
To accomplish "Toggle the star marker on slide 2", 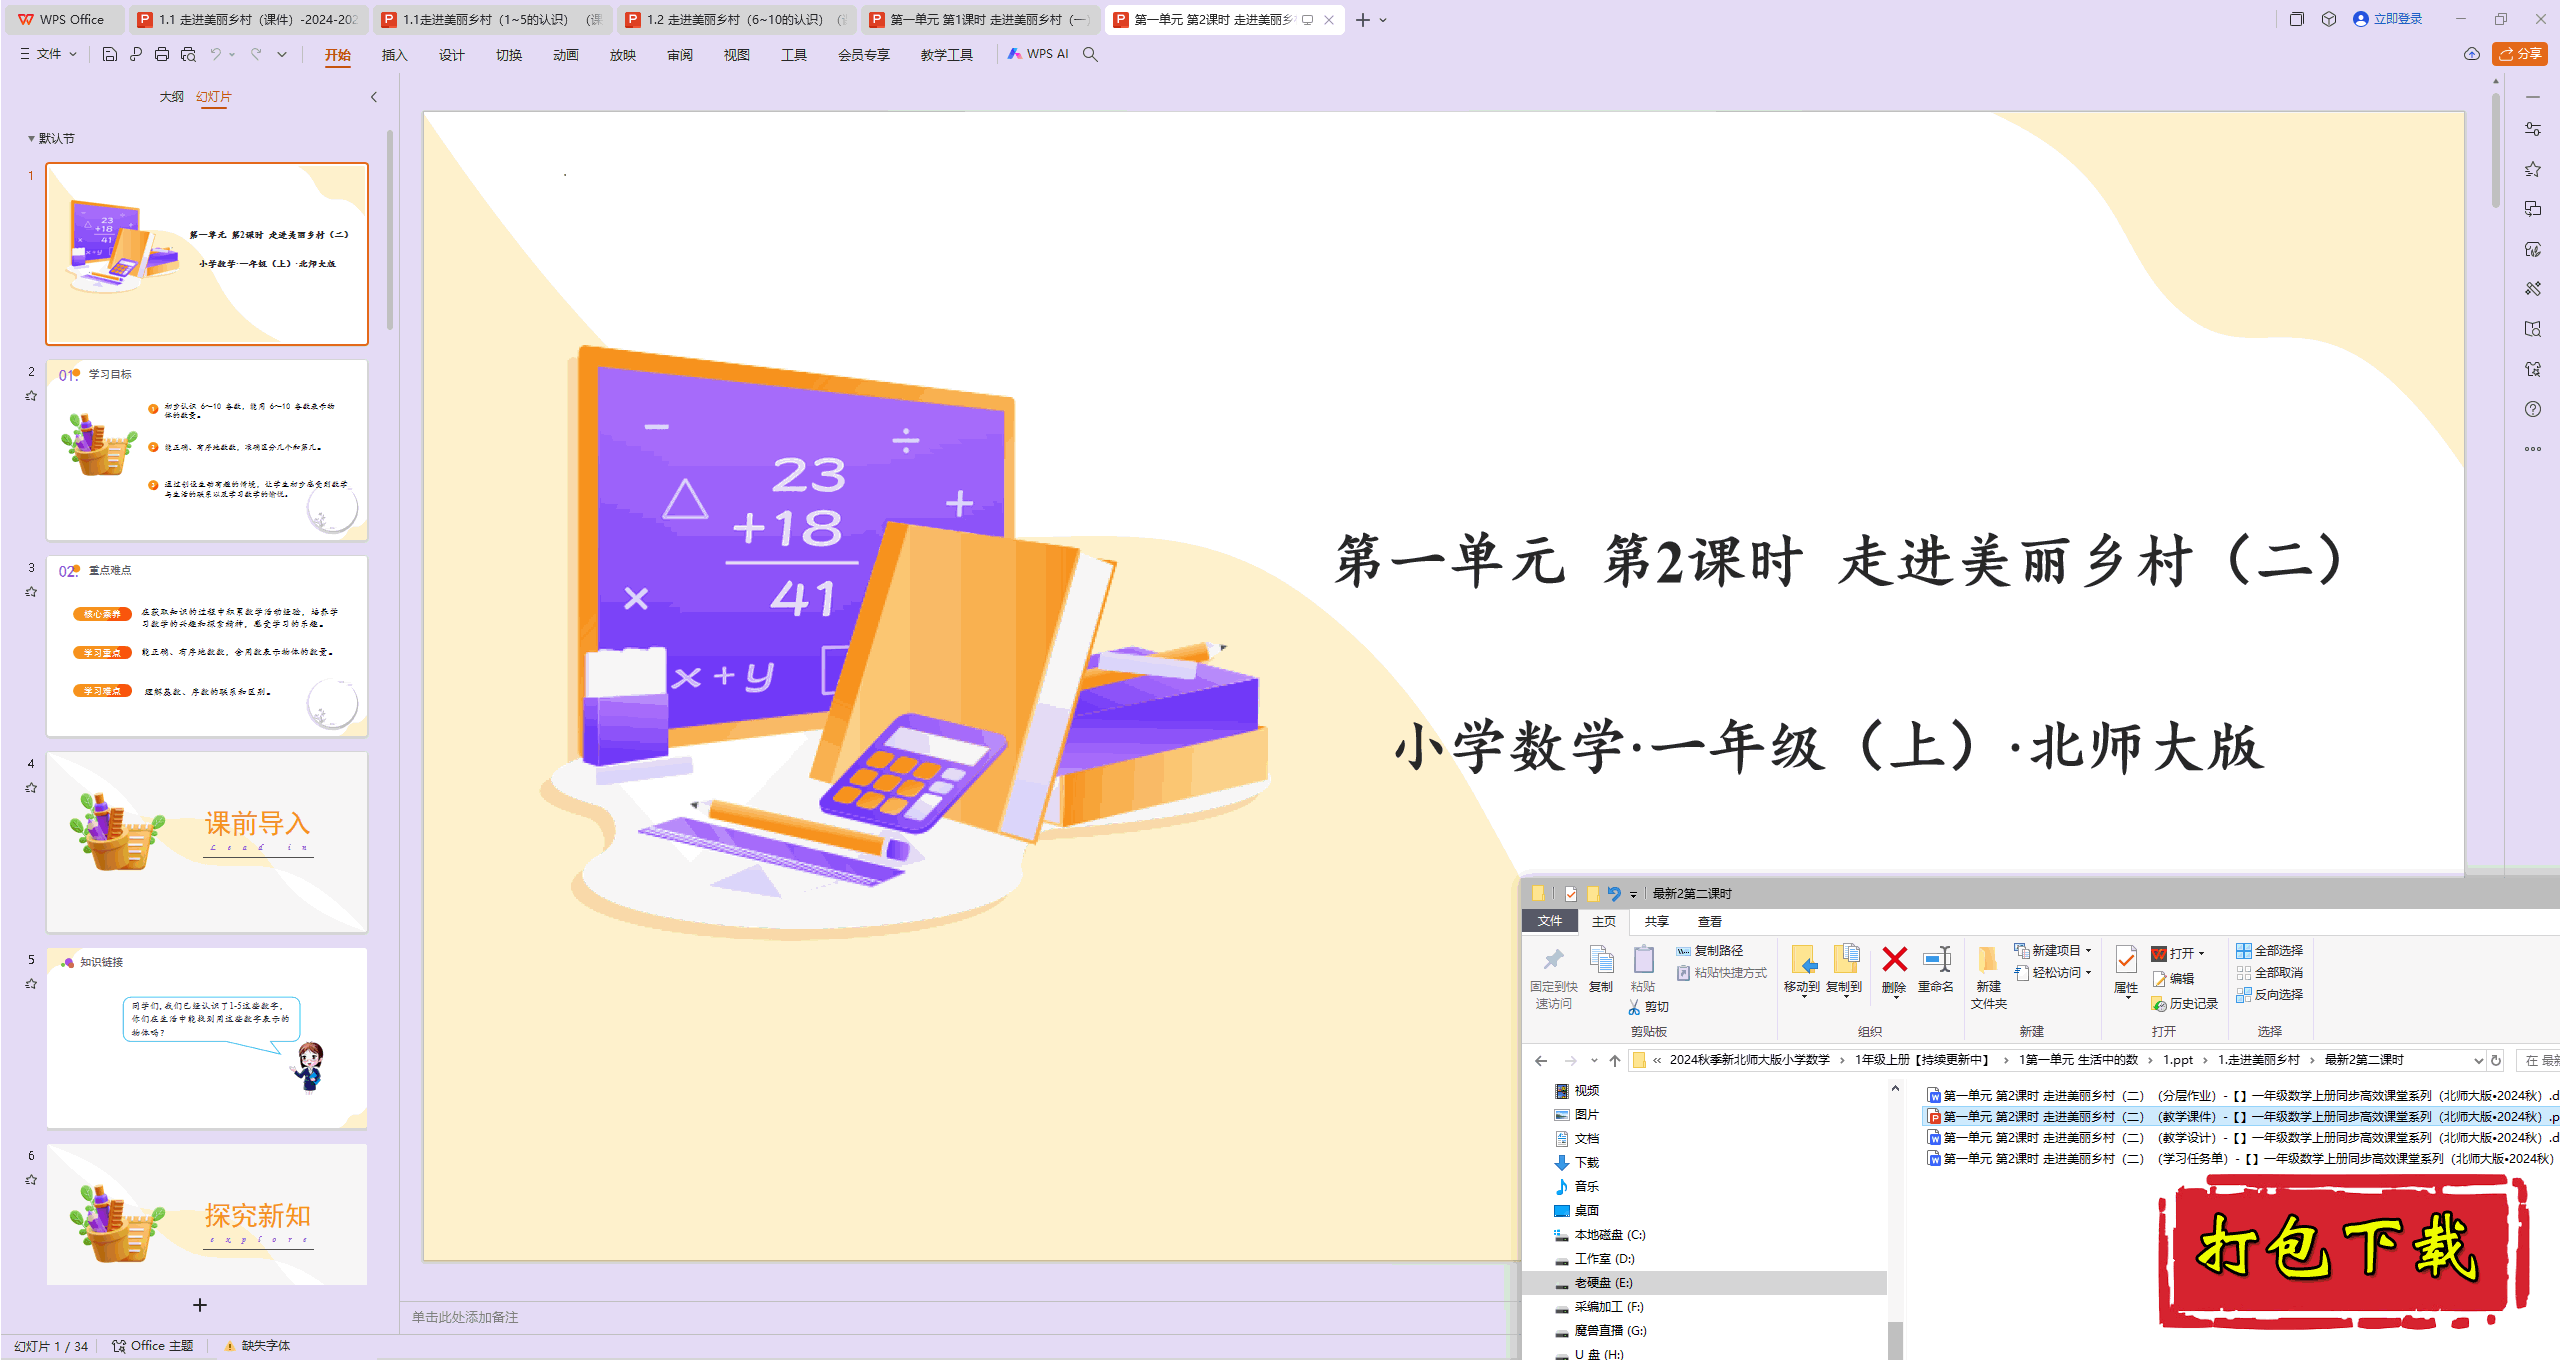I will coord(31,396).
